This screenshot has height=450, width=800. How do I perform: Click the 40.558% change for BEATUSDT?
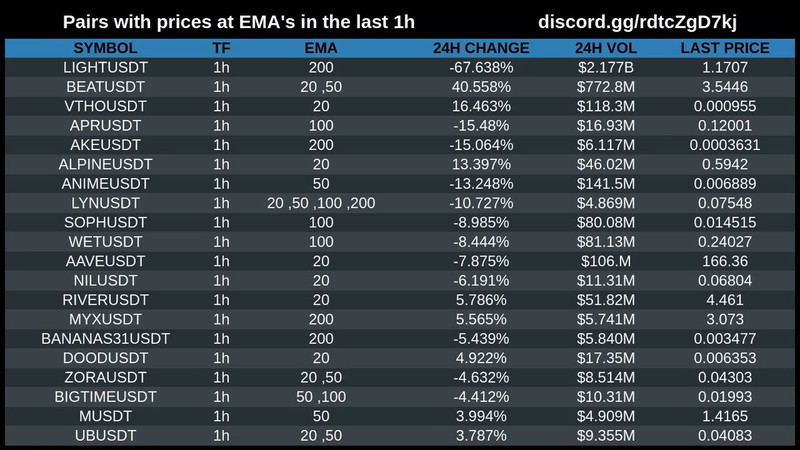(481, 87)
